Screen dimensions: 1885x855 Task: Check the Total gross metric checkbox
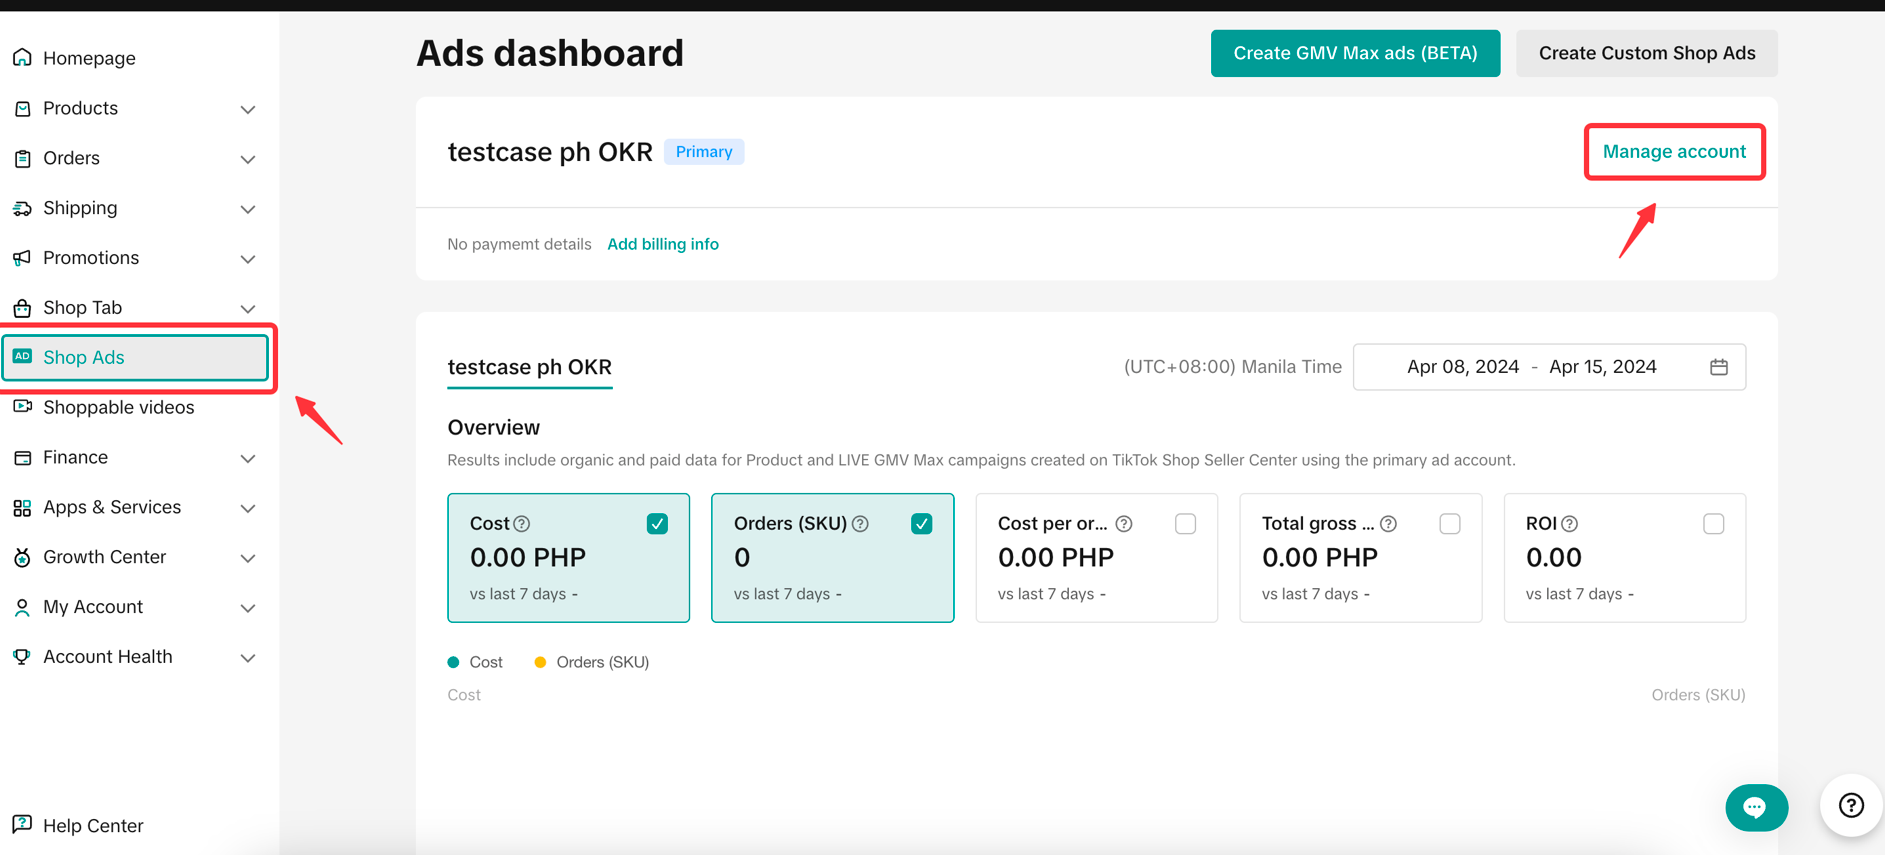(1449, 524)
